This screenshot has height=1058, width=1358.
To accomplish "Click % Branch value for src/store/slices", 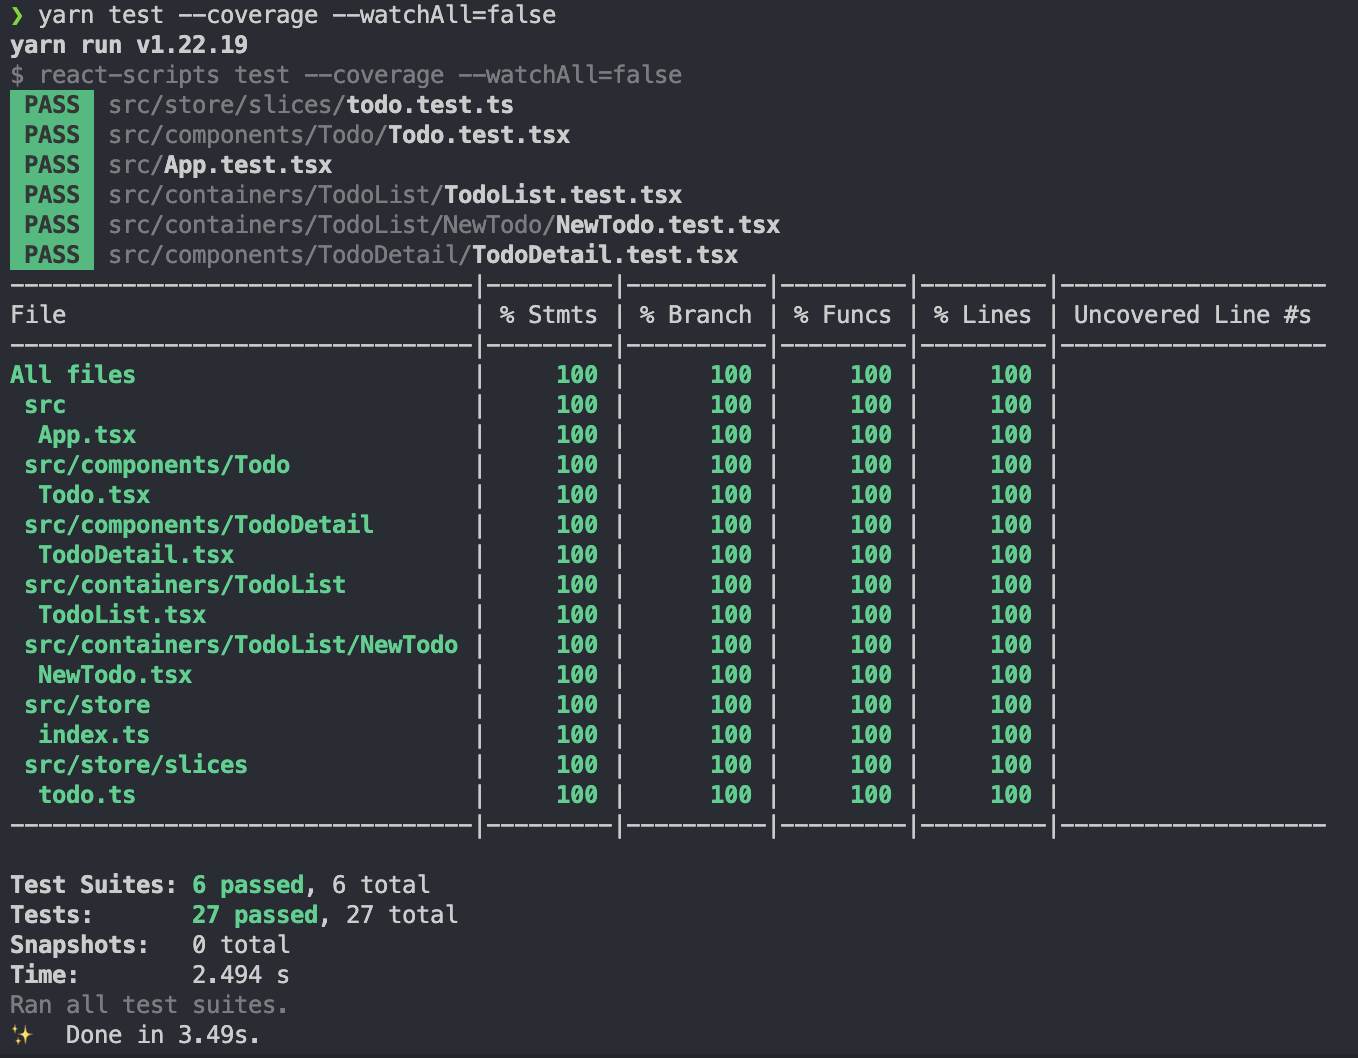I will [x=731, y=765].
